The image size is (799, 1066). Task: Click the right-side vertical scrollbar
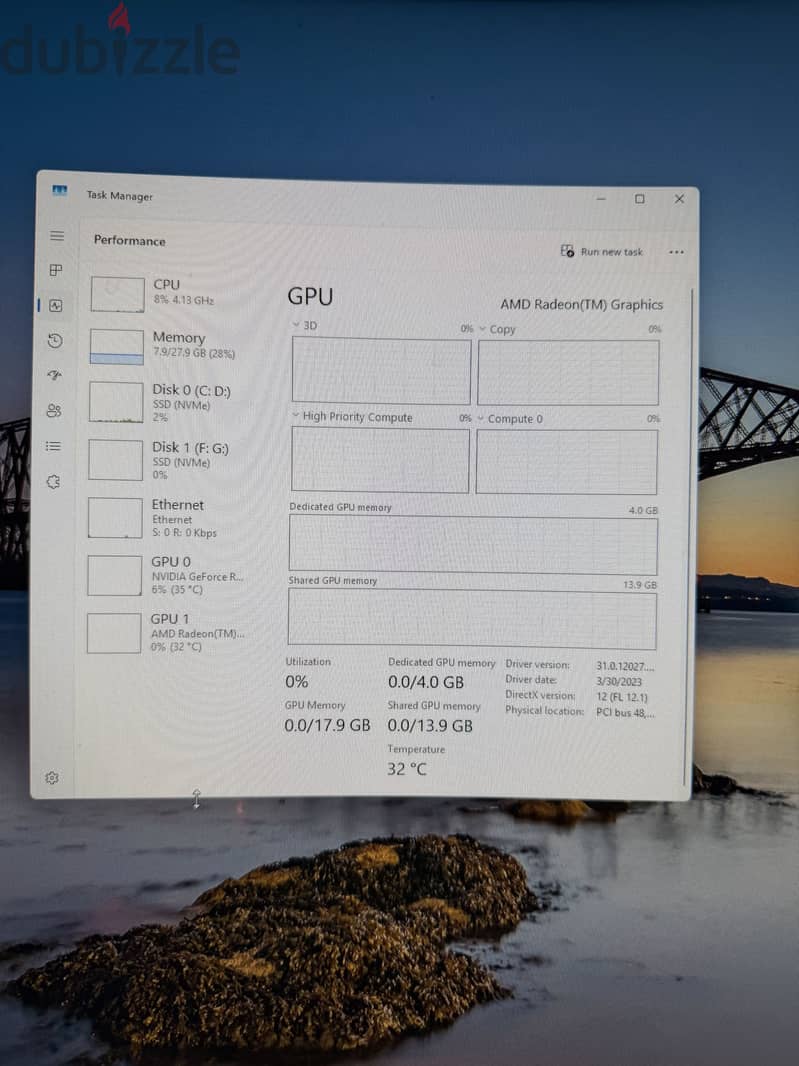point(689,537)
